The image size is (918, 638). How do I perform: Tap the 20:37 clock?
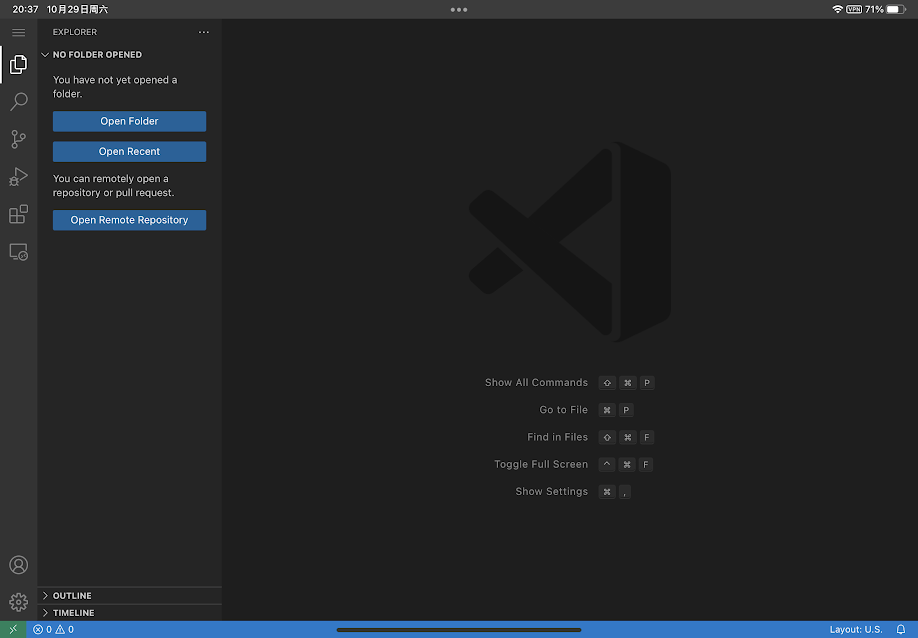[25, 9]
